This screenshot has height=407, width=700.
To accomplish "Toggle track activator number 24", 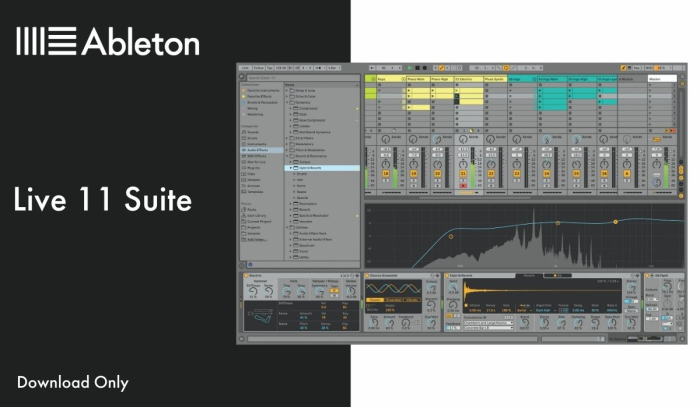I will 547,173.
